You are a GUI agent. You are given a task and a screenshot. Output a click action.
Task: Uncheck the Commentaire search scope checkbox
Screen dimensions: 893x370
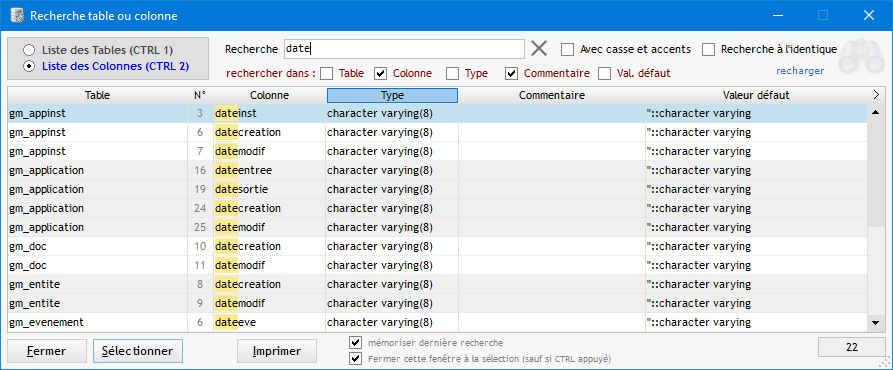coord(511,73)
